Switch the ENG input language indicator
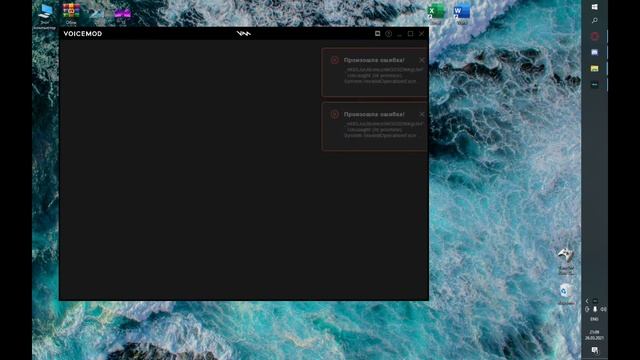The width and height of the screenshot is (640, 360). coord(595,319)
